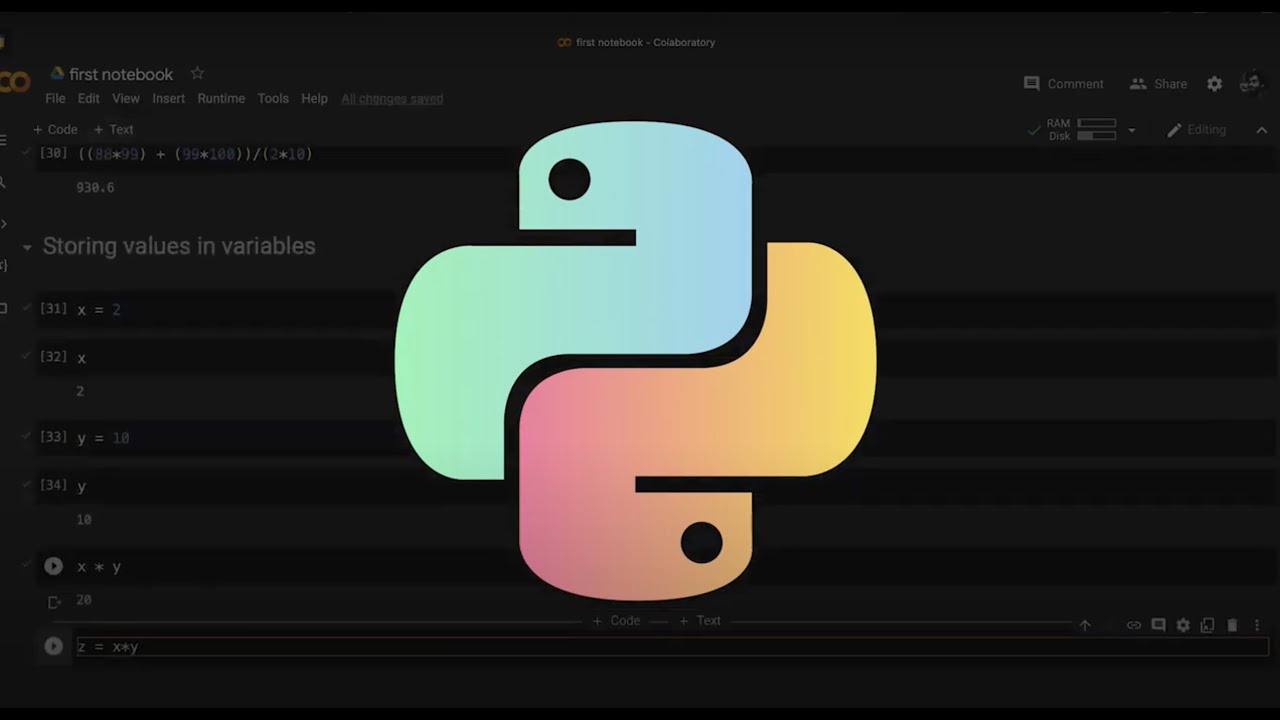
Task: Open the Edit menu
Action: [x=89, y=98]
